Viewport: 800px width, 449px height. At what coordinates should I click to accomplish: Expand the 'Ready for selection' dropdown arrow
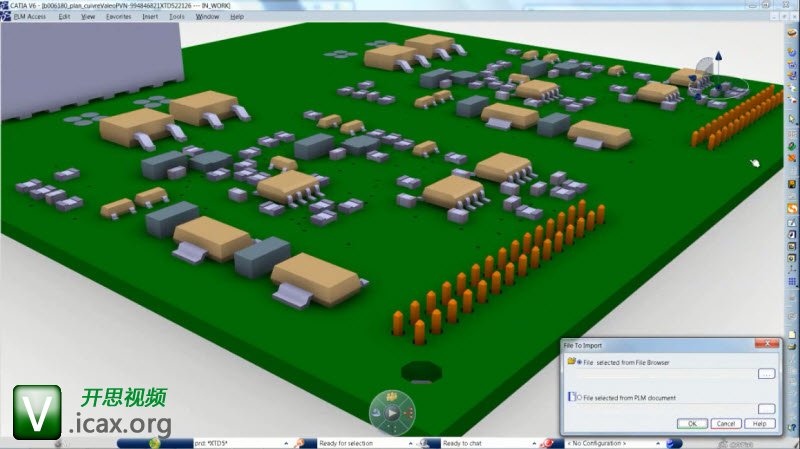411,443
